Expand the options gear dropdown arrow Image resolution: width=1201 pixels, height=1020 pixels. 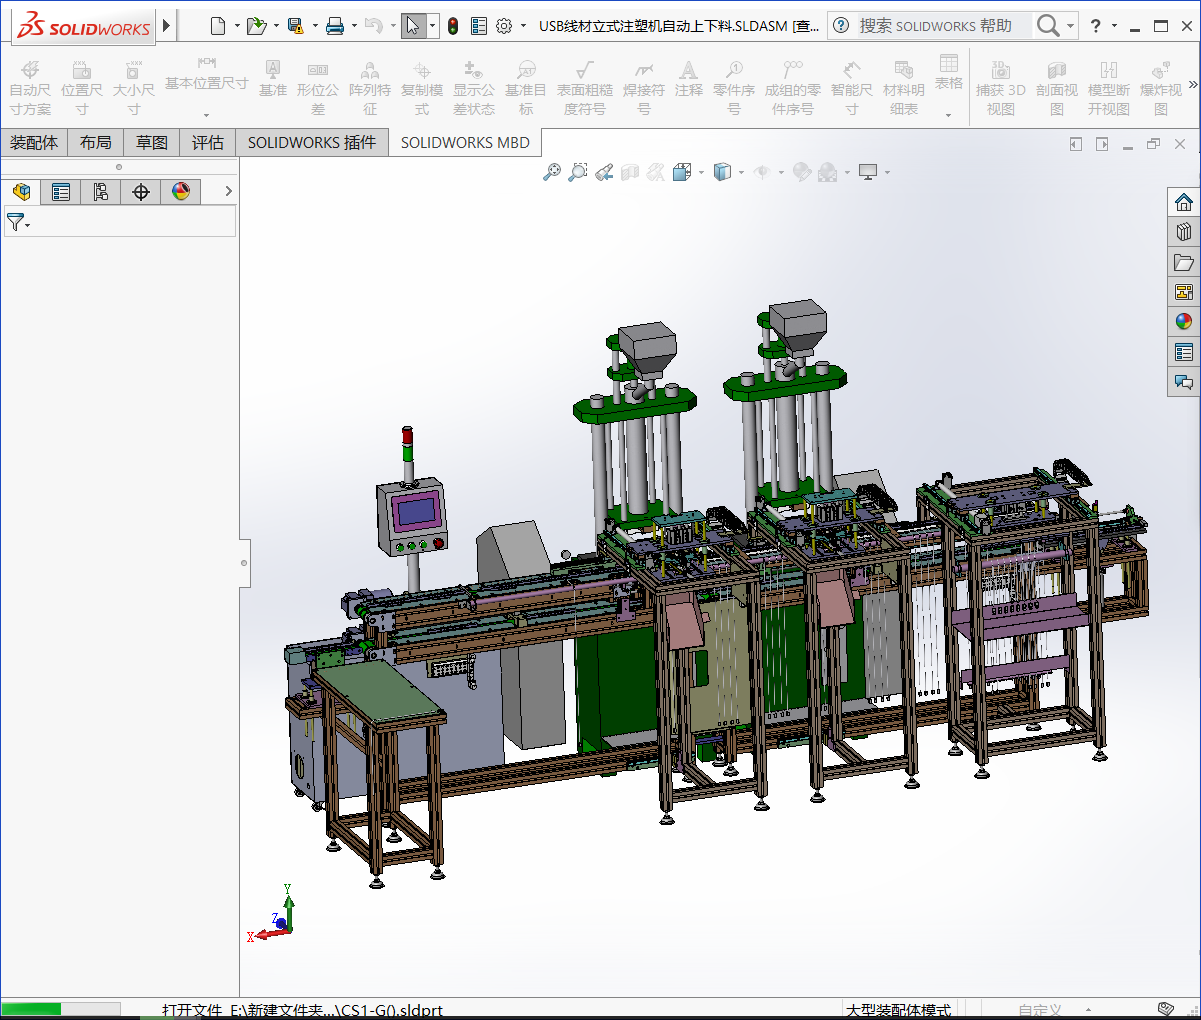point(523,26)
